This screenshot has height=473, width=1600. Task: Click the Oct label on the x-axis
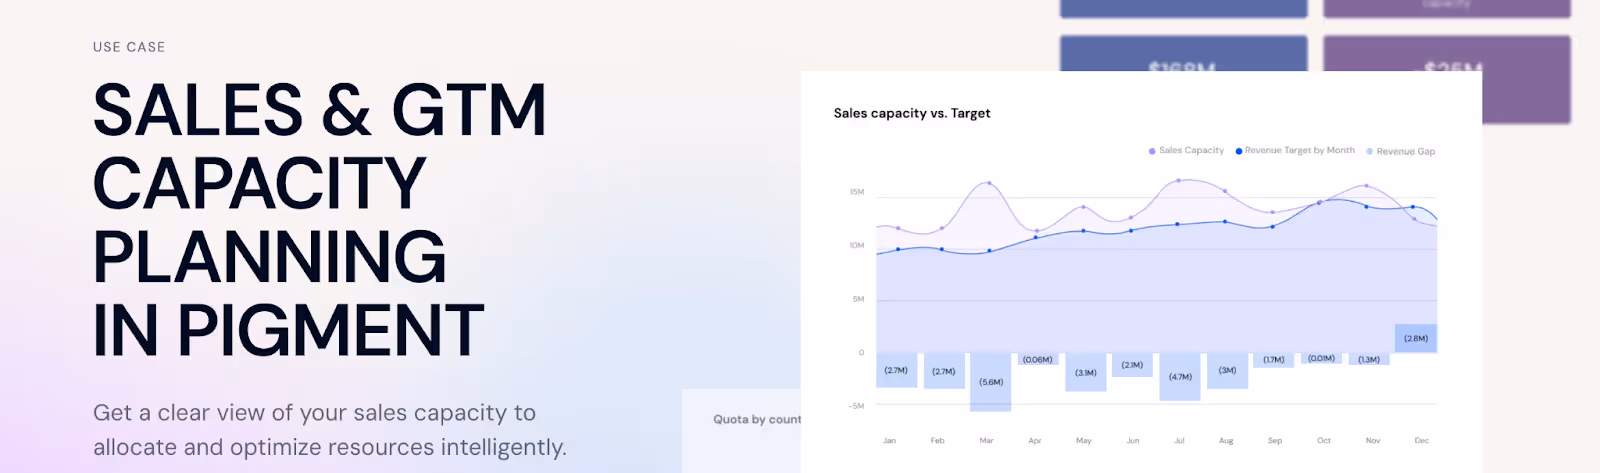pos(1324,440)
